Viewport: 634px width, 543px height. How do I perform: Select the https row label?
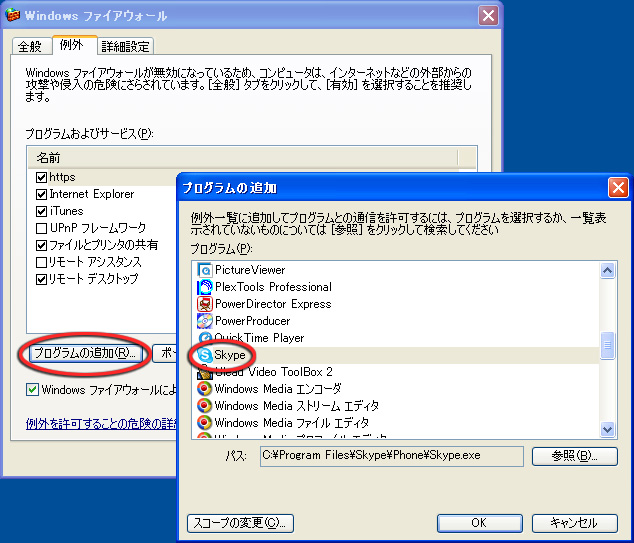(62, 177)
